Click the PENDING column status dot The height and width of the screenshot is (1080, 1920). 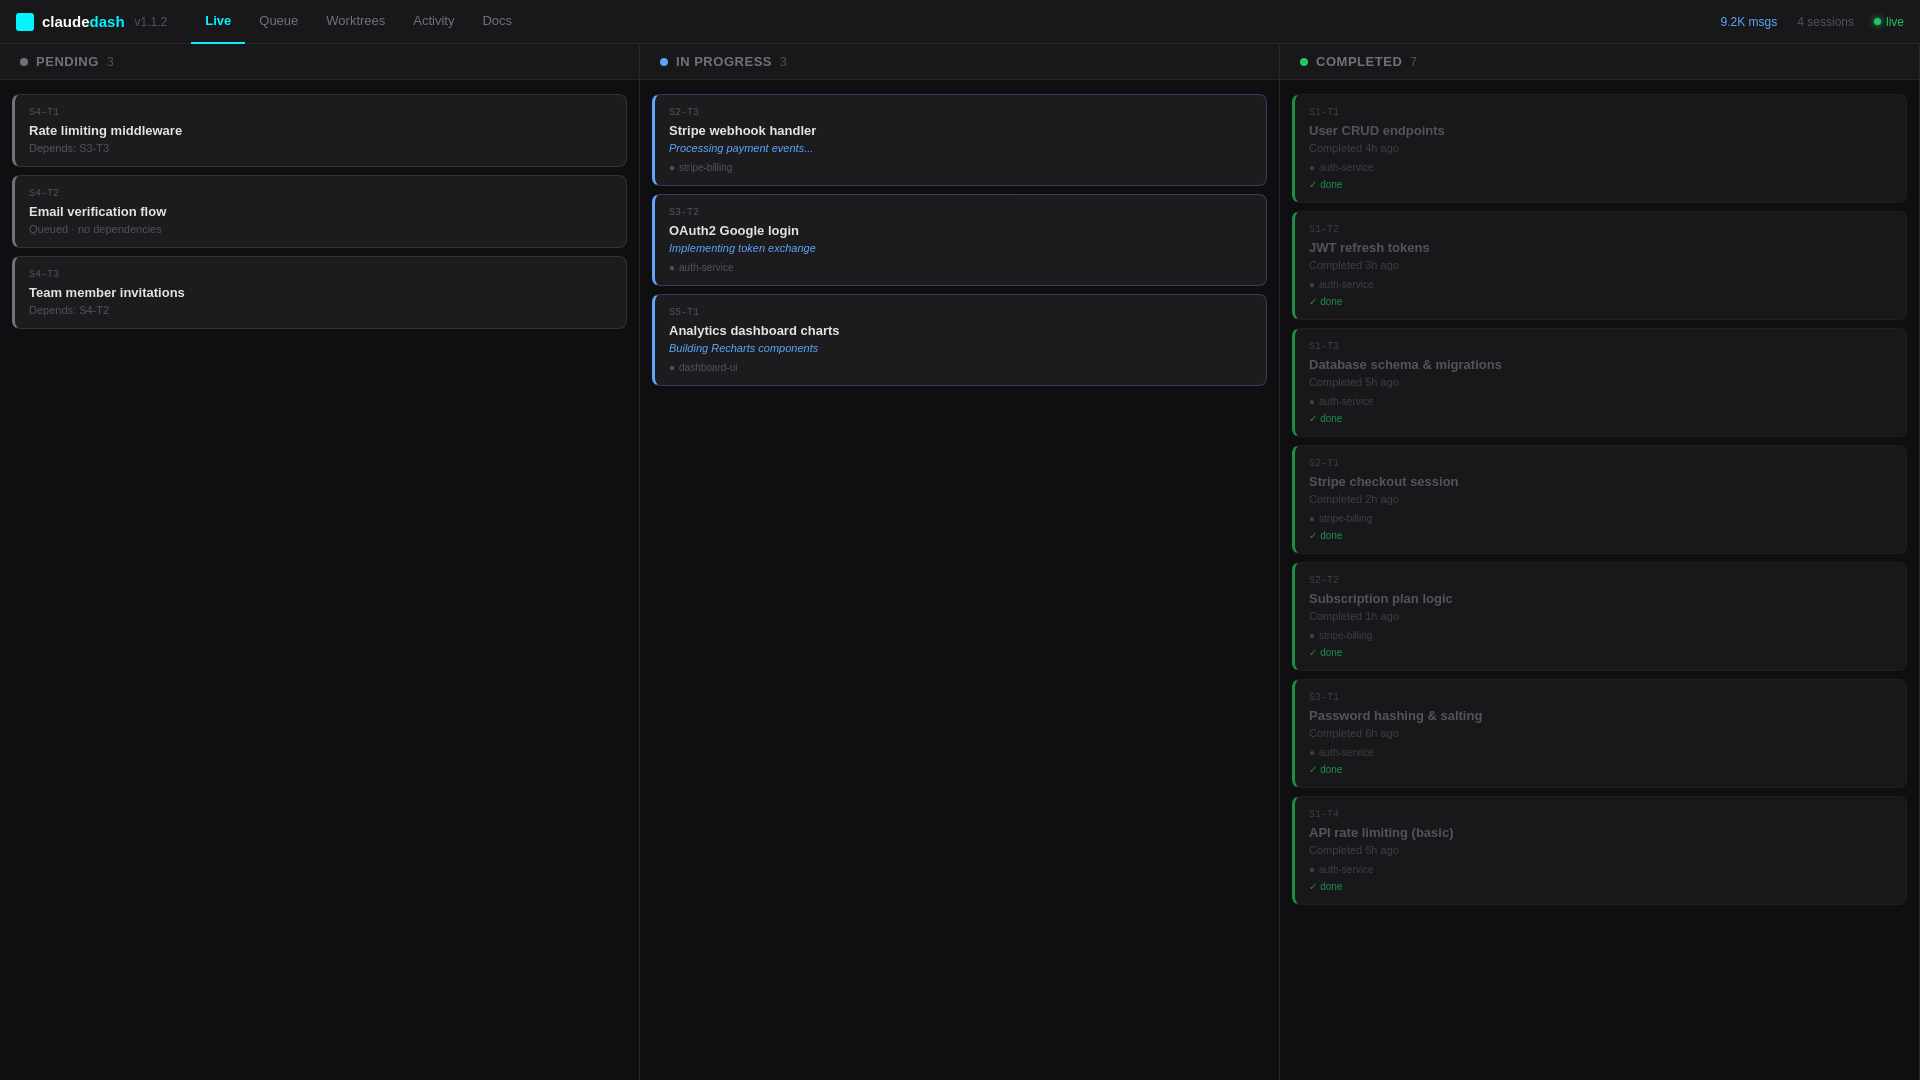coord(24,61)
